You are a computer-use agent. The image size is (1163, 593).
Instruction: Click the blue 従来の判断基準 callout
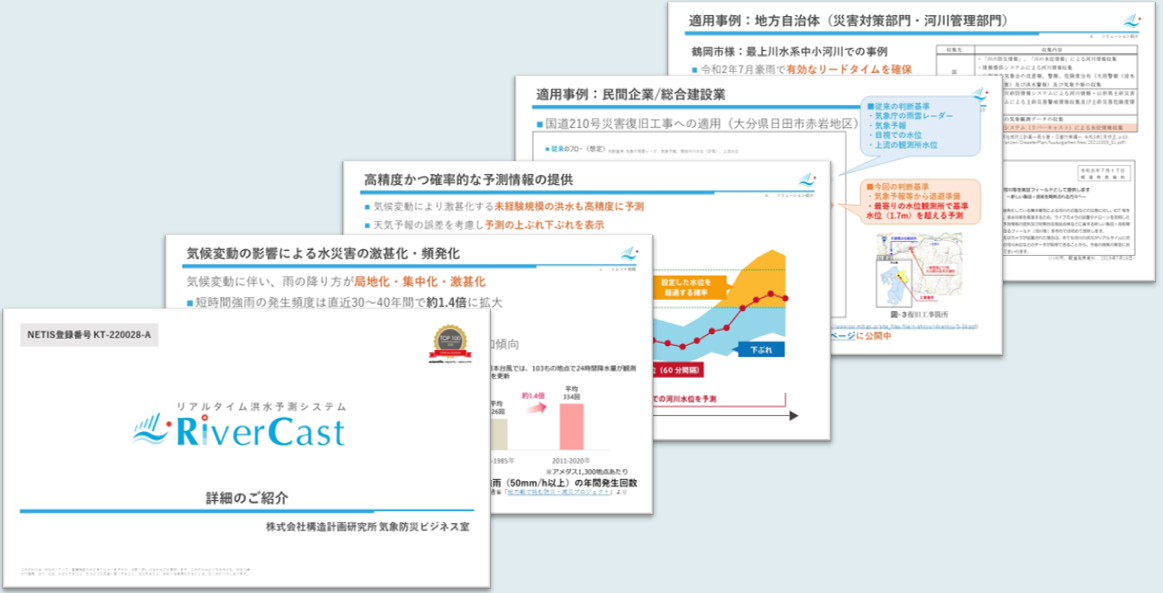pyautogui.click(x=919, y=125)
